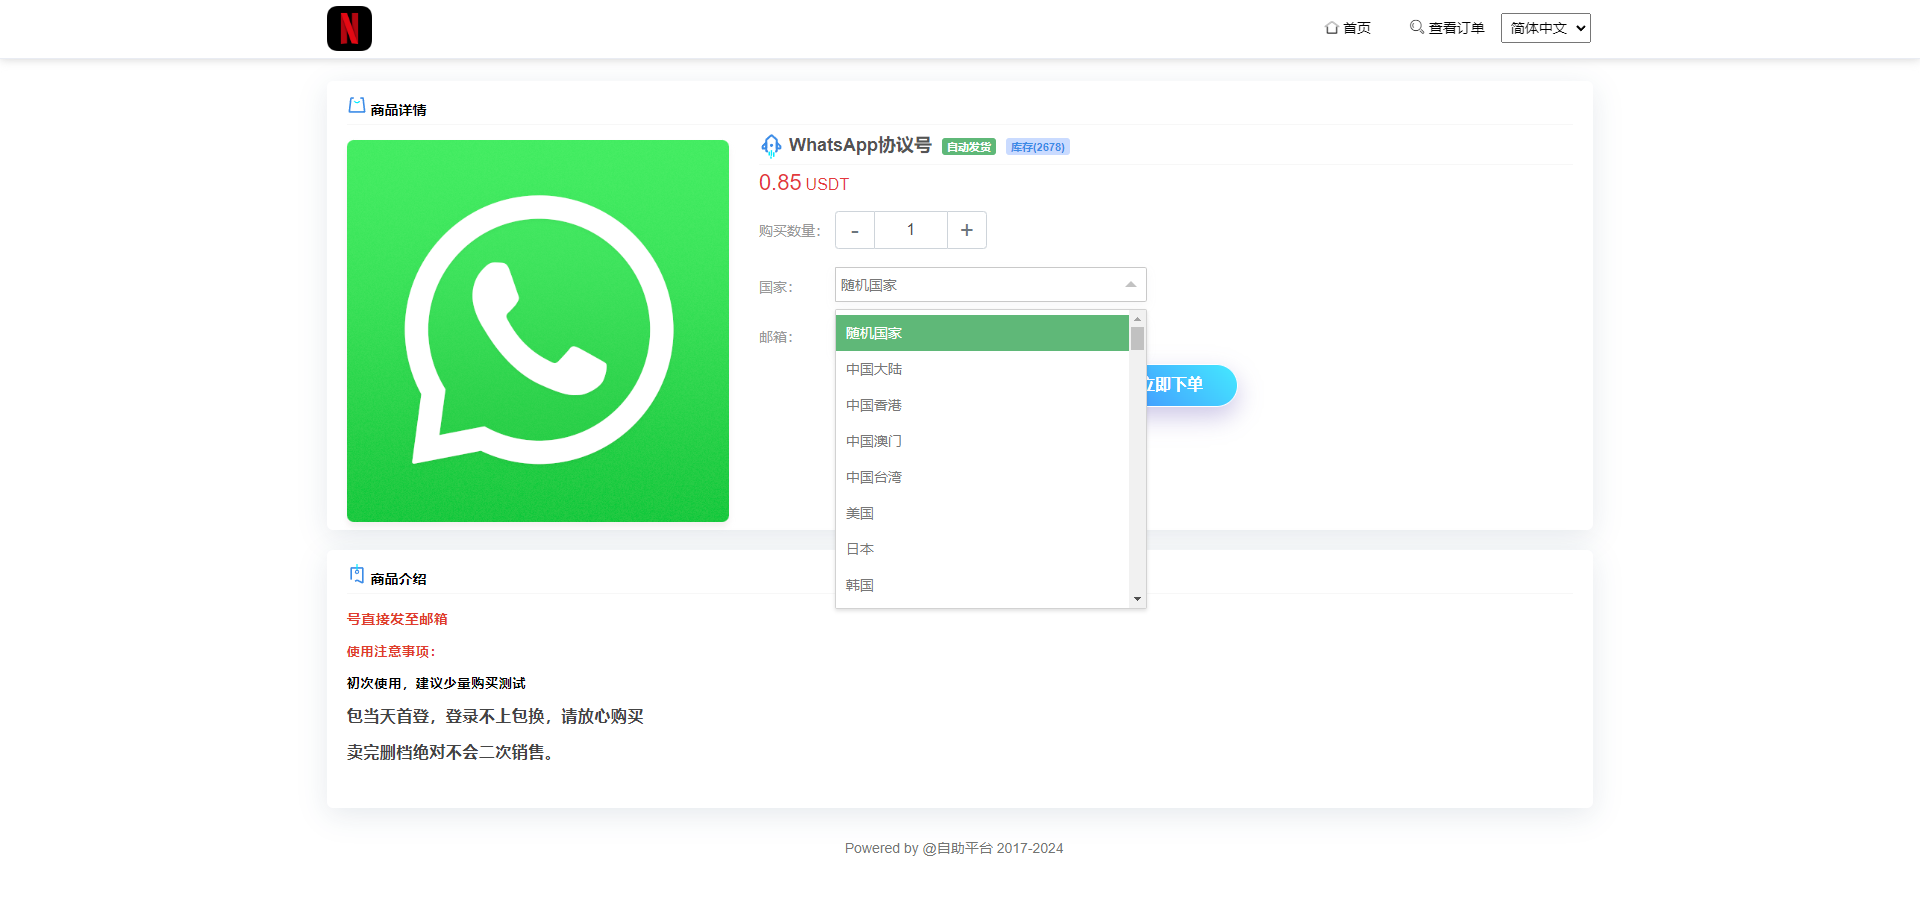Viewport: 1920px width, 914px height.
Task: Select 随机国家 option in list
Action: coord(982,333)
